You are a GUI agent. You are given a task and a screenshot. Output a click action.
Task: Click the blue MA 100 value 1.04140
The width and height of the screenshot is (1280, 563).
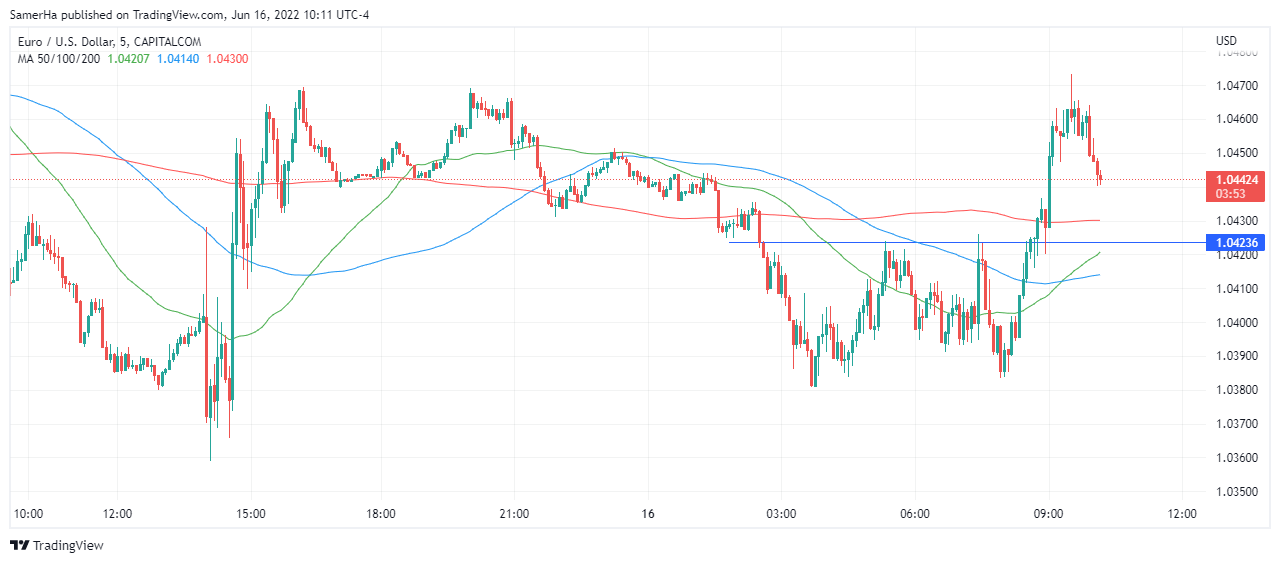(x=178, y=59)
